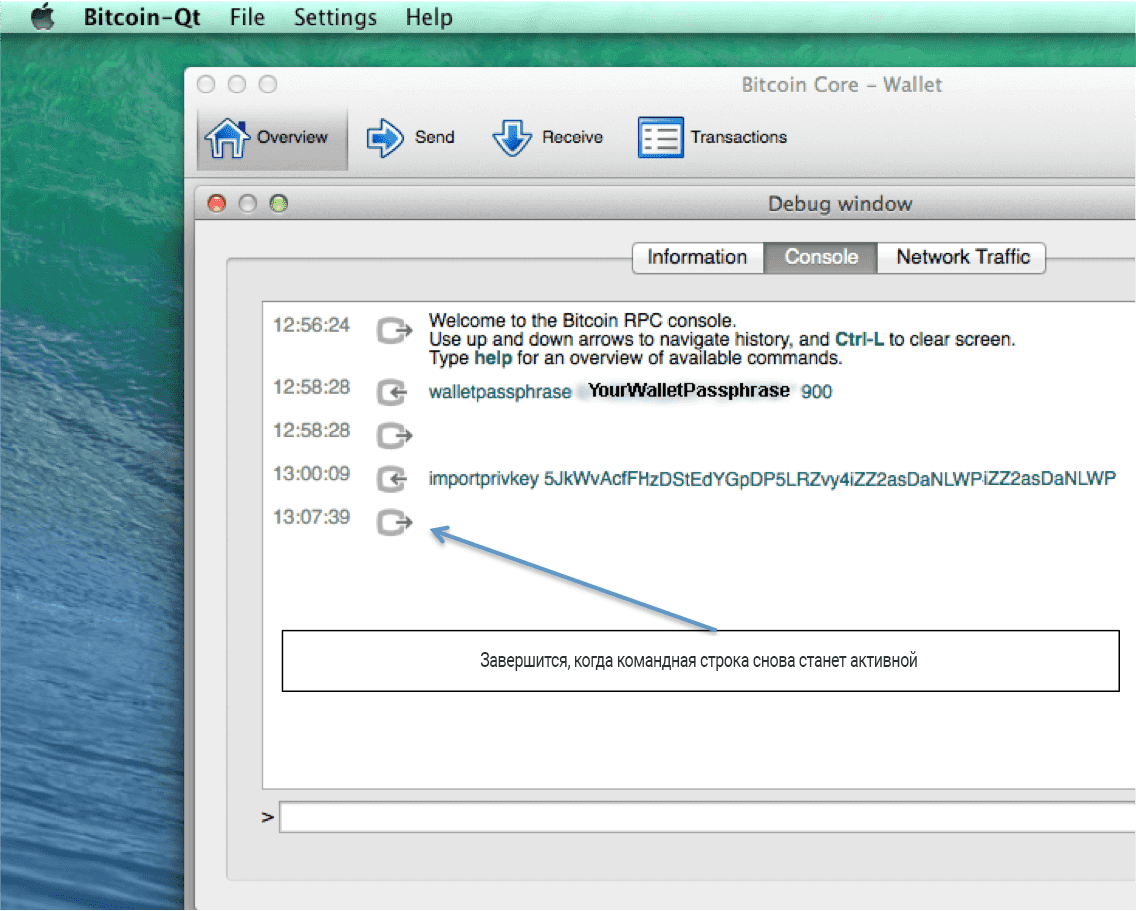Click the 'Bitcoin Core – Wallet' title text
This screenshot has width=1136, height=911.
842,85
